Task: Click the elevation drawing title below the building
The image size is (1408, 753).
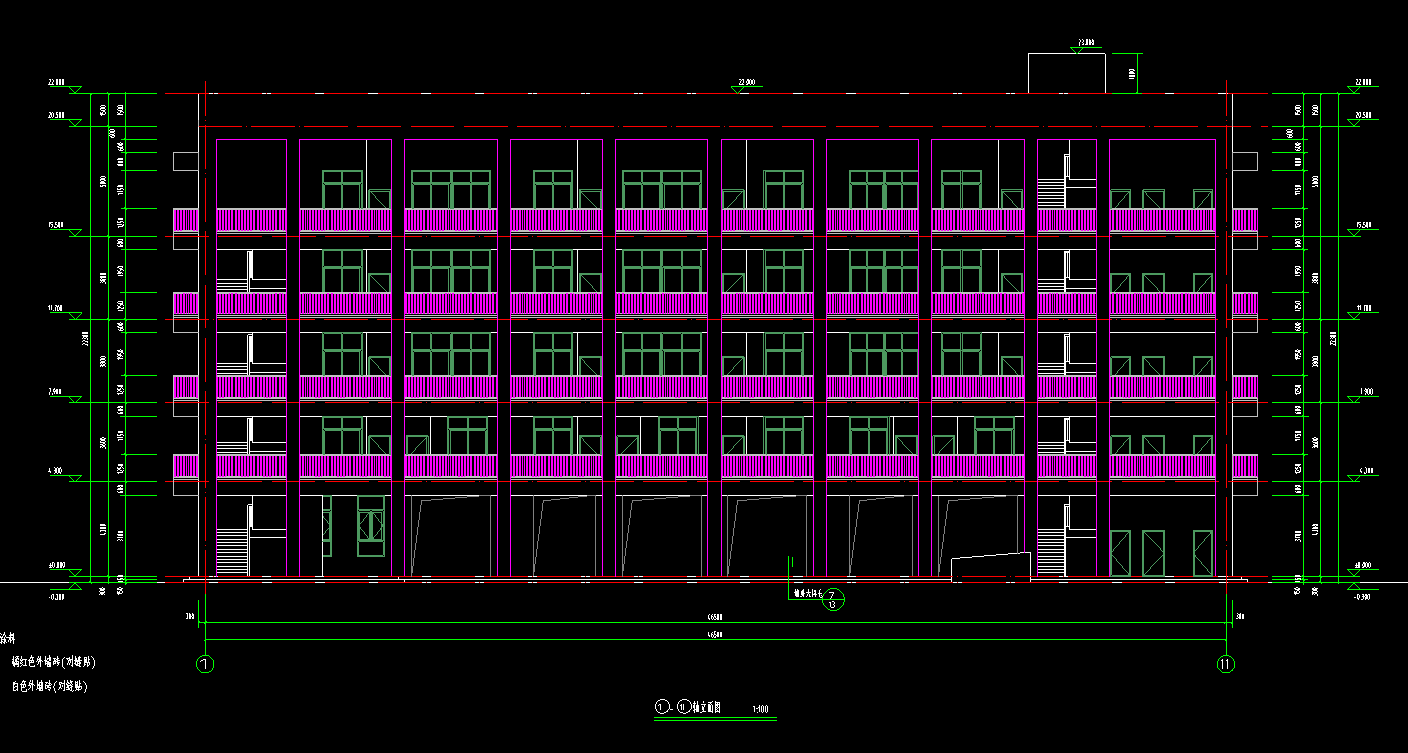Action: [700, 707]
